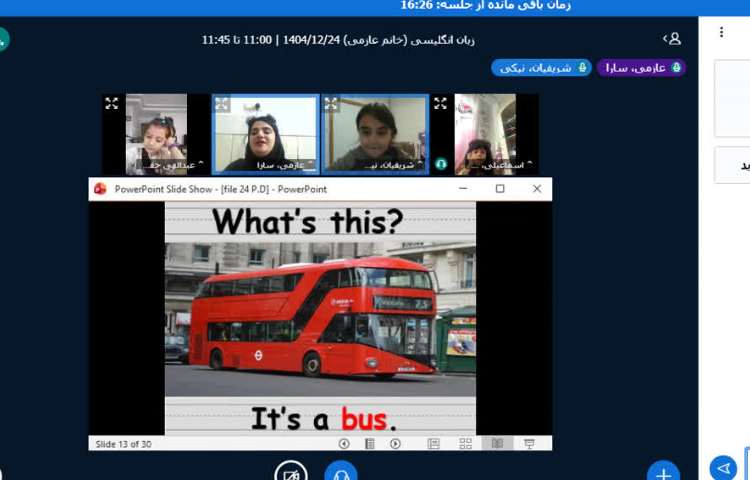Minimize the PowerPoint Slide Show window
The height and width of the screenshot is (480, 750).
coord(463,189)
